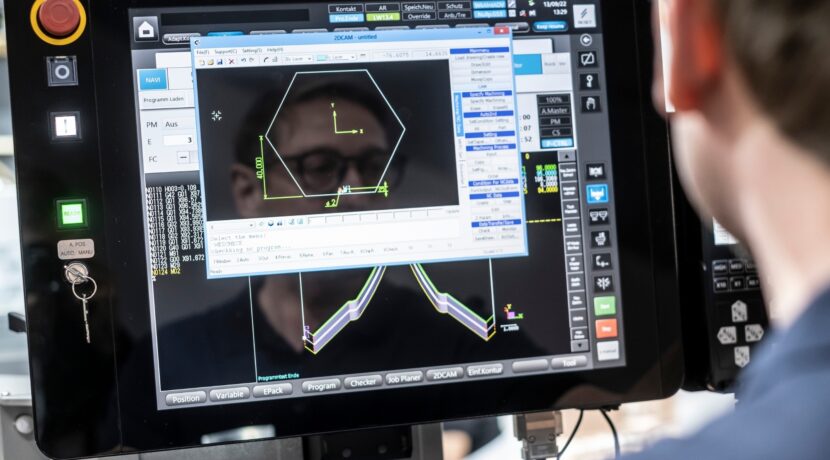The height and width of the screenshot is (460, 830).
Task: Open the Support menu in 2DCAM
Action: [x=225, y=52]
